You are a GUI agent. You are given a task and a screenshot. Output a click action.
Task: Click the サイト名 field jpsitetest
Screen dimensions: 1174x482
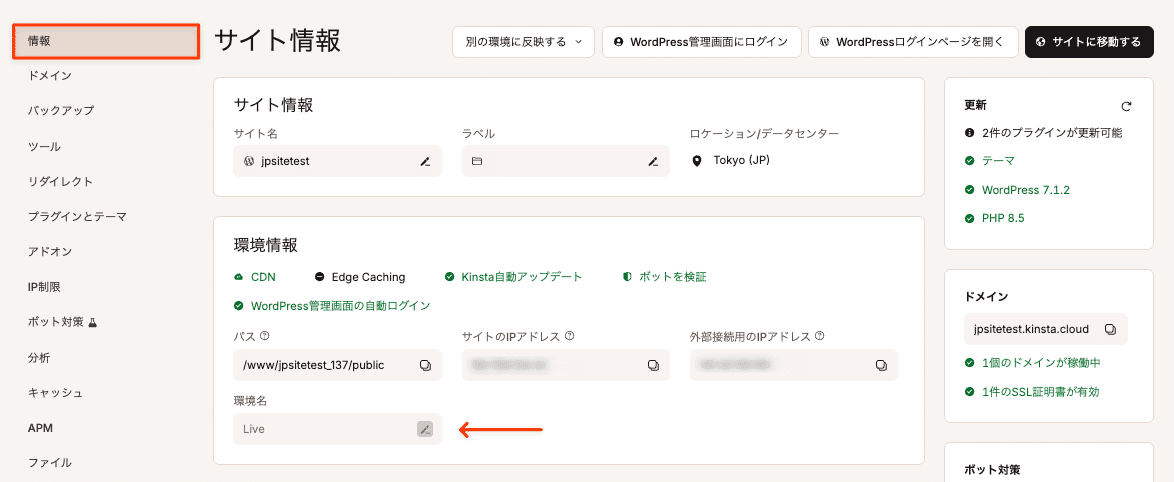pyautogui.click(x=337, y=161)
